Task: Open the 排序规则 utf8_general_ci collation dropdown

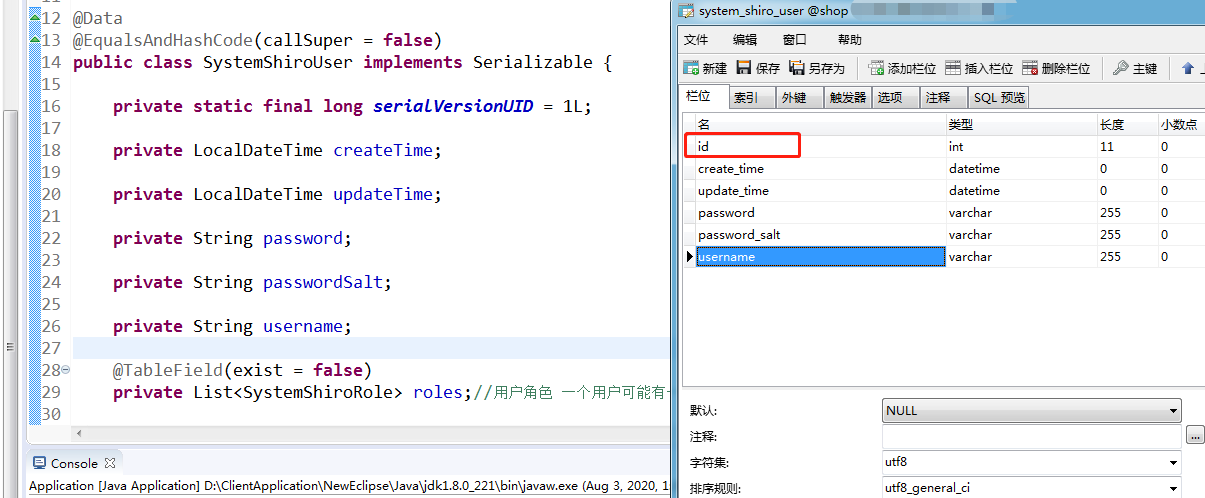Action: pyautogui.click(x=1173, y=489)
